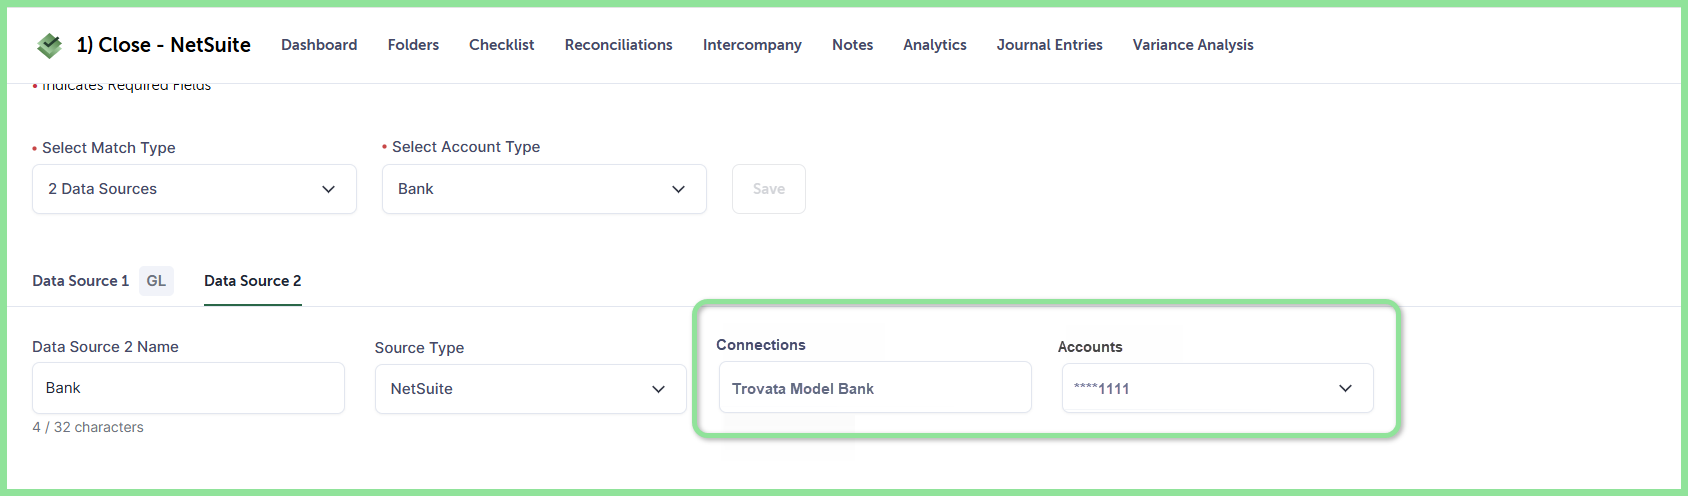Go to the Notes section
1688x496 pixels.
coord(853,45)
